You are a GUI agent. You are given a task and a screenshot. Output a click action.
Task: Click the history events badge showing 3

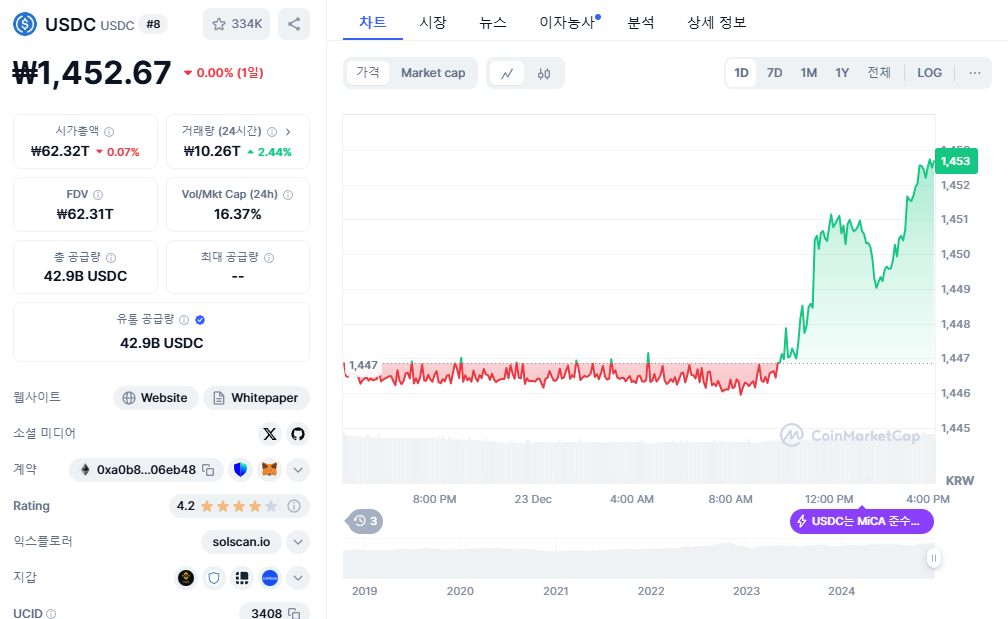[x=365, y=521]
